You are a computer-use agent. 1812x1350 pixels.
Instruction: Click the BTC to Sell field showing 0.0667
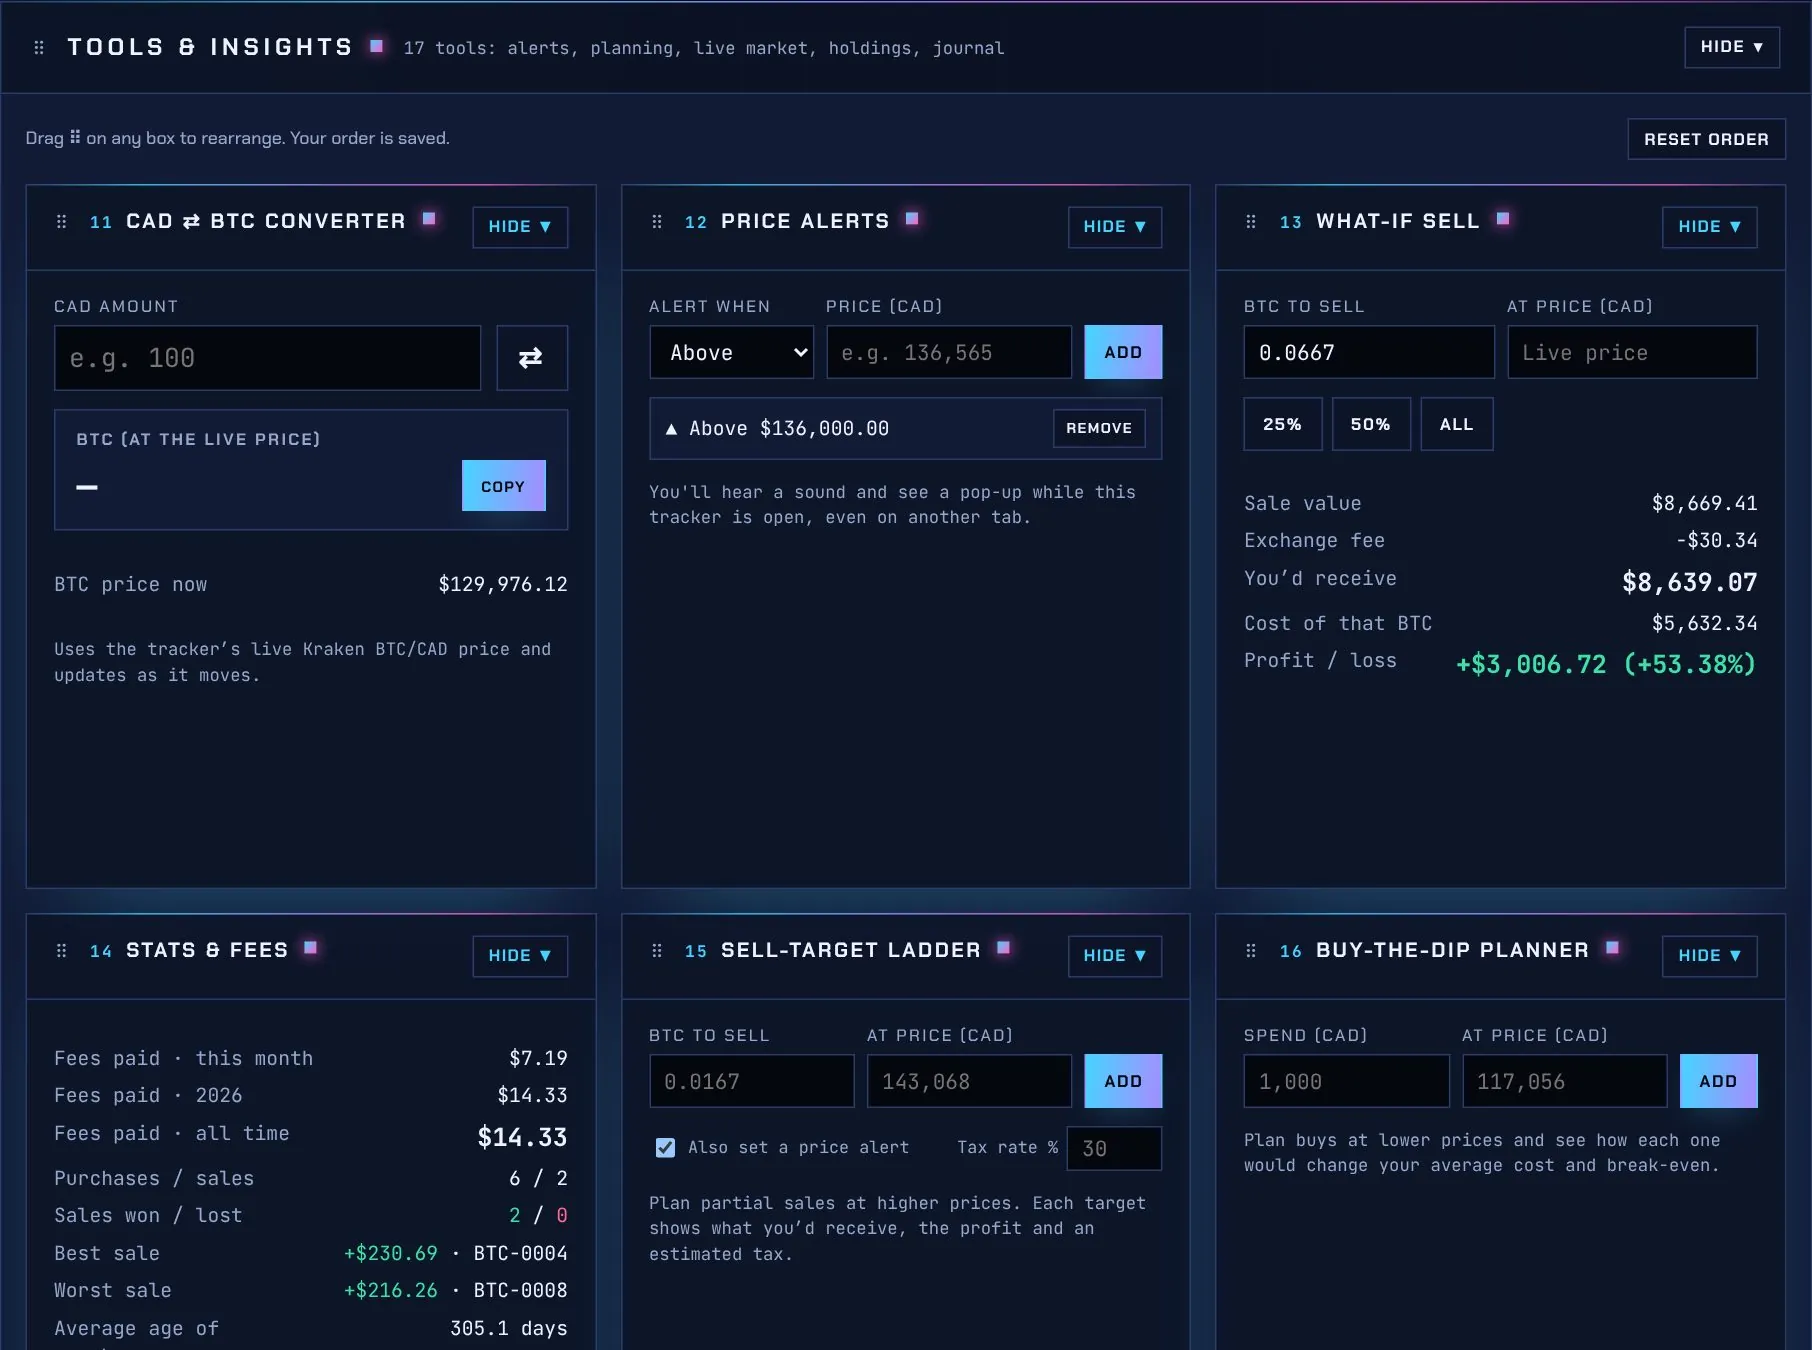tap(1369, 352)
